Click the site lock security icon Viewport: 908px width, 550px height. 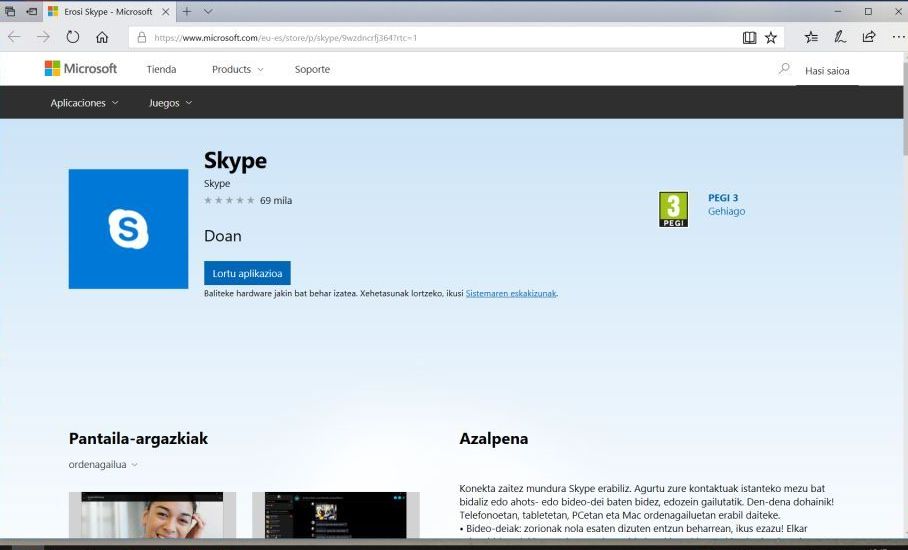[141, 38]
